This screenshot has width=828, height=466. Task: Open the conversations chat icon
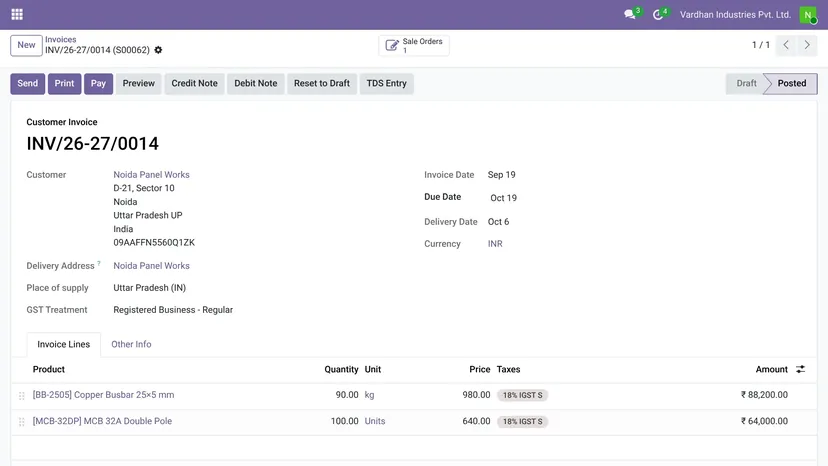(x=629, y=14)
